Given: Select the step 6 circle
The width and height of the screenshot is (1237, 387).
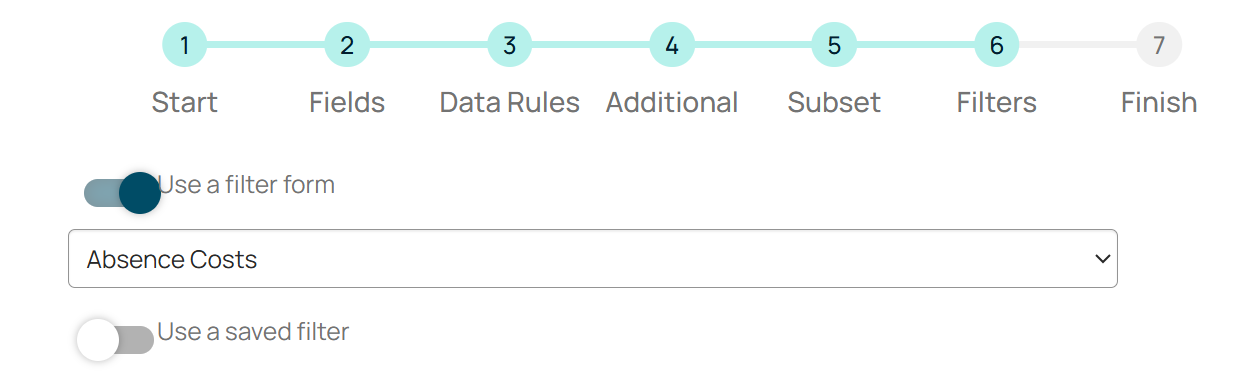Looking at the screenshot, I should coord(997,45).
